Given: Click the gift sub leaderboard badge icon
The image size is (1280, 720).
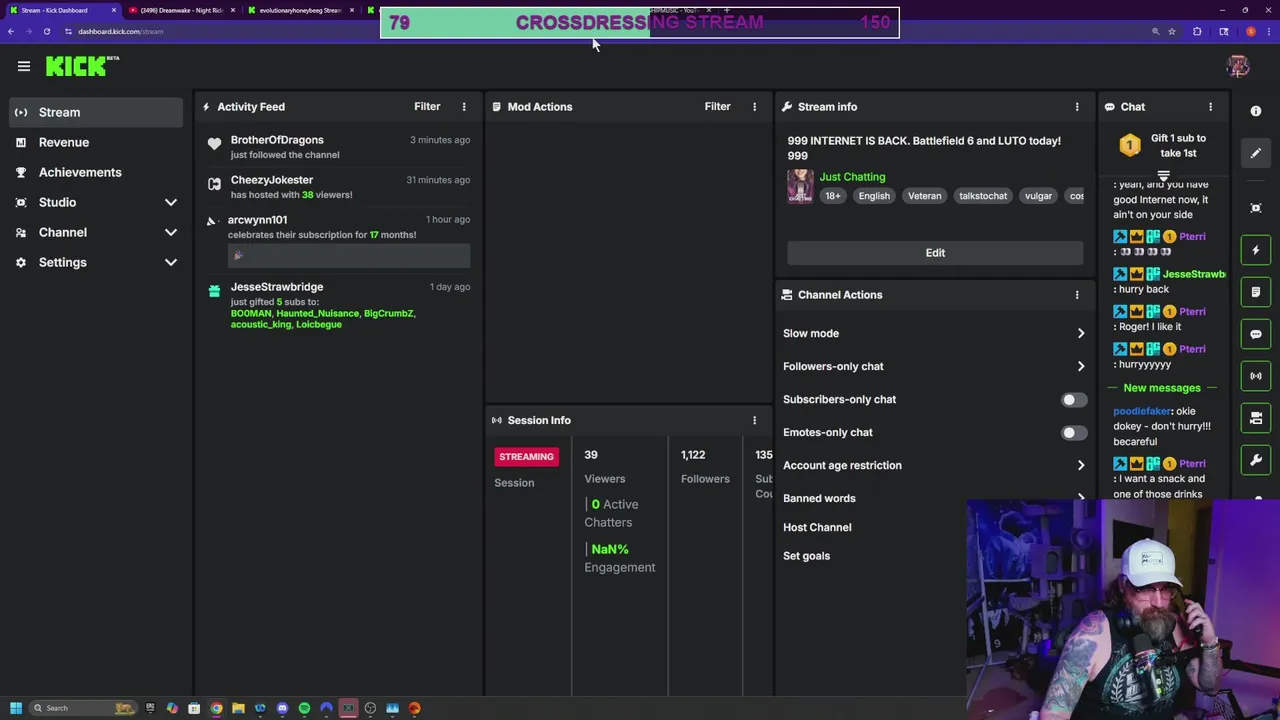Looking at the screenshot, I should coord(1129,146).
